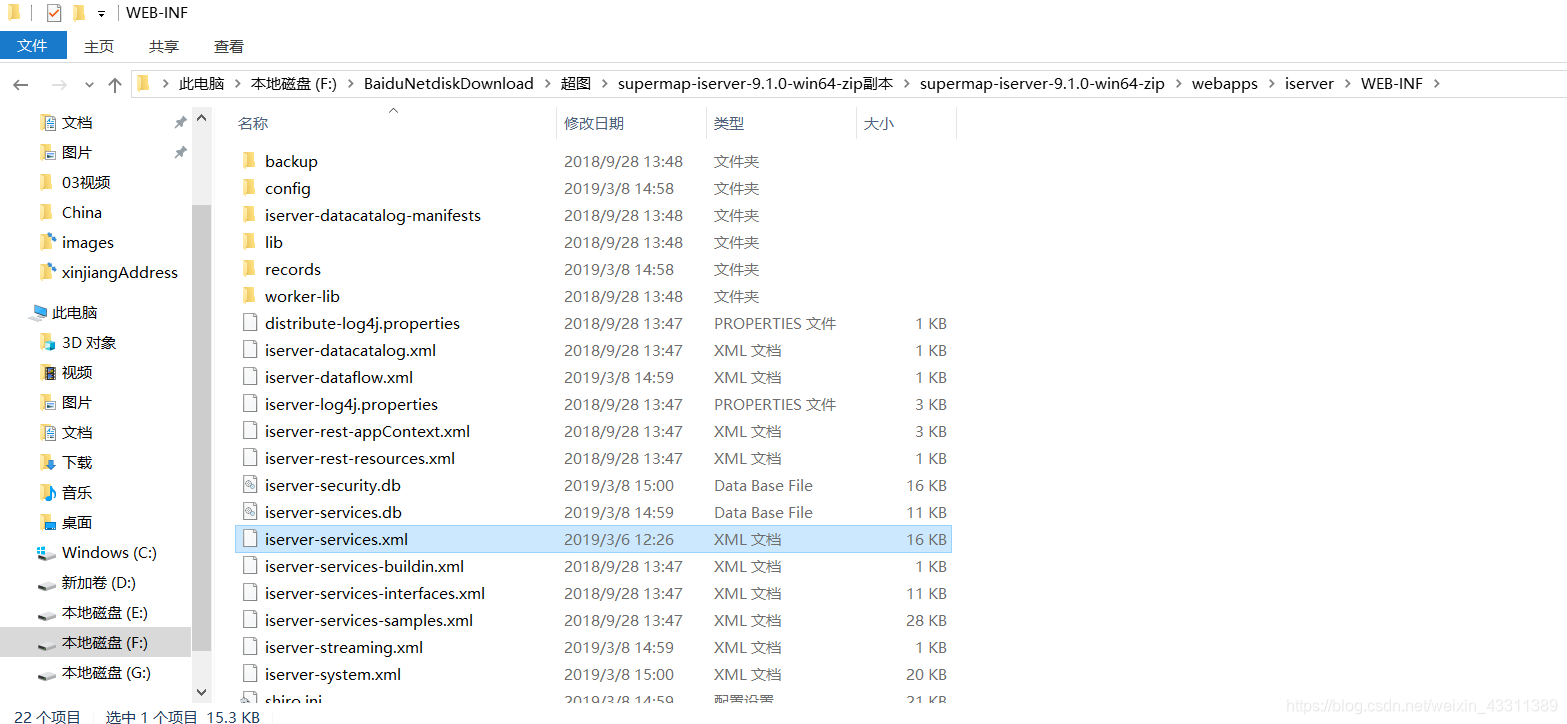Image resolution: width=1567 pixels, height=724 pixels.
Task: Click 本地磁盘 (G:) drive icon in sidebar
Action: (46, 673)
